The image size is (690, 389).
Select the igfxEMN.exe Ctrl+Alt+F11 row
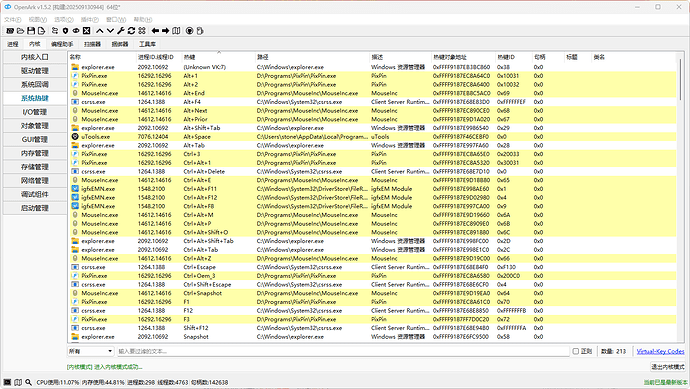point(372,189)
